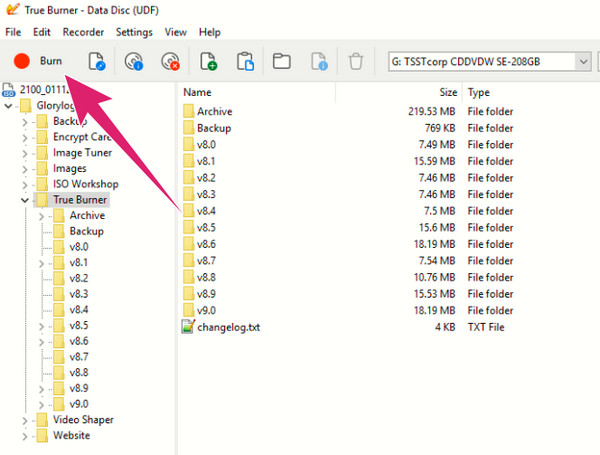Select the Archive folder in file list

pyautogui.click(x=214, y=111)
